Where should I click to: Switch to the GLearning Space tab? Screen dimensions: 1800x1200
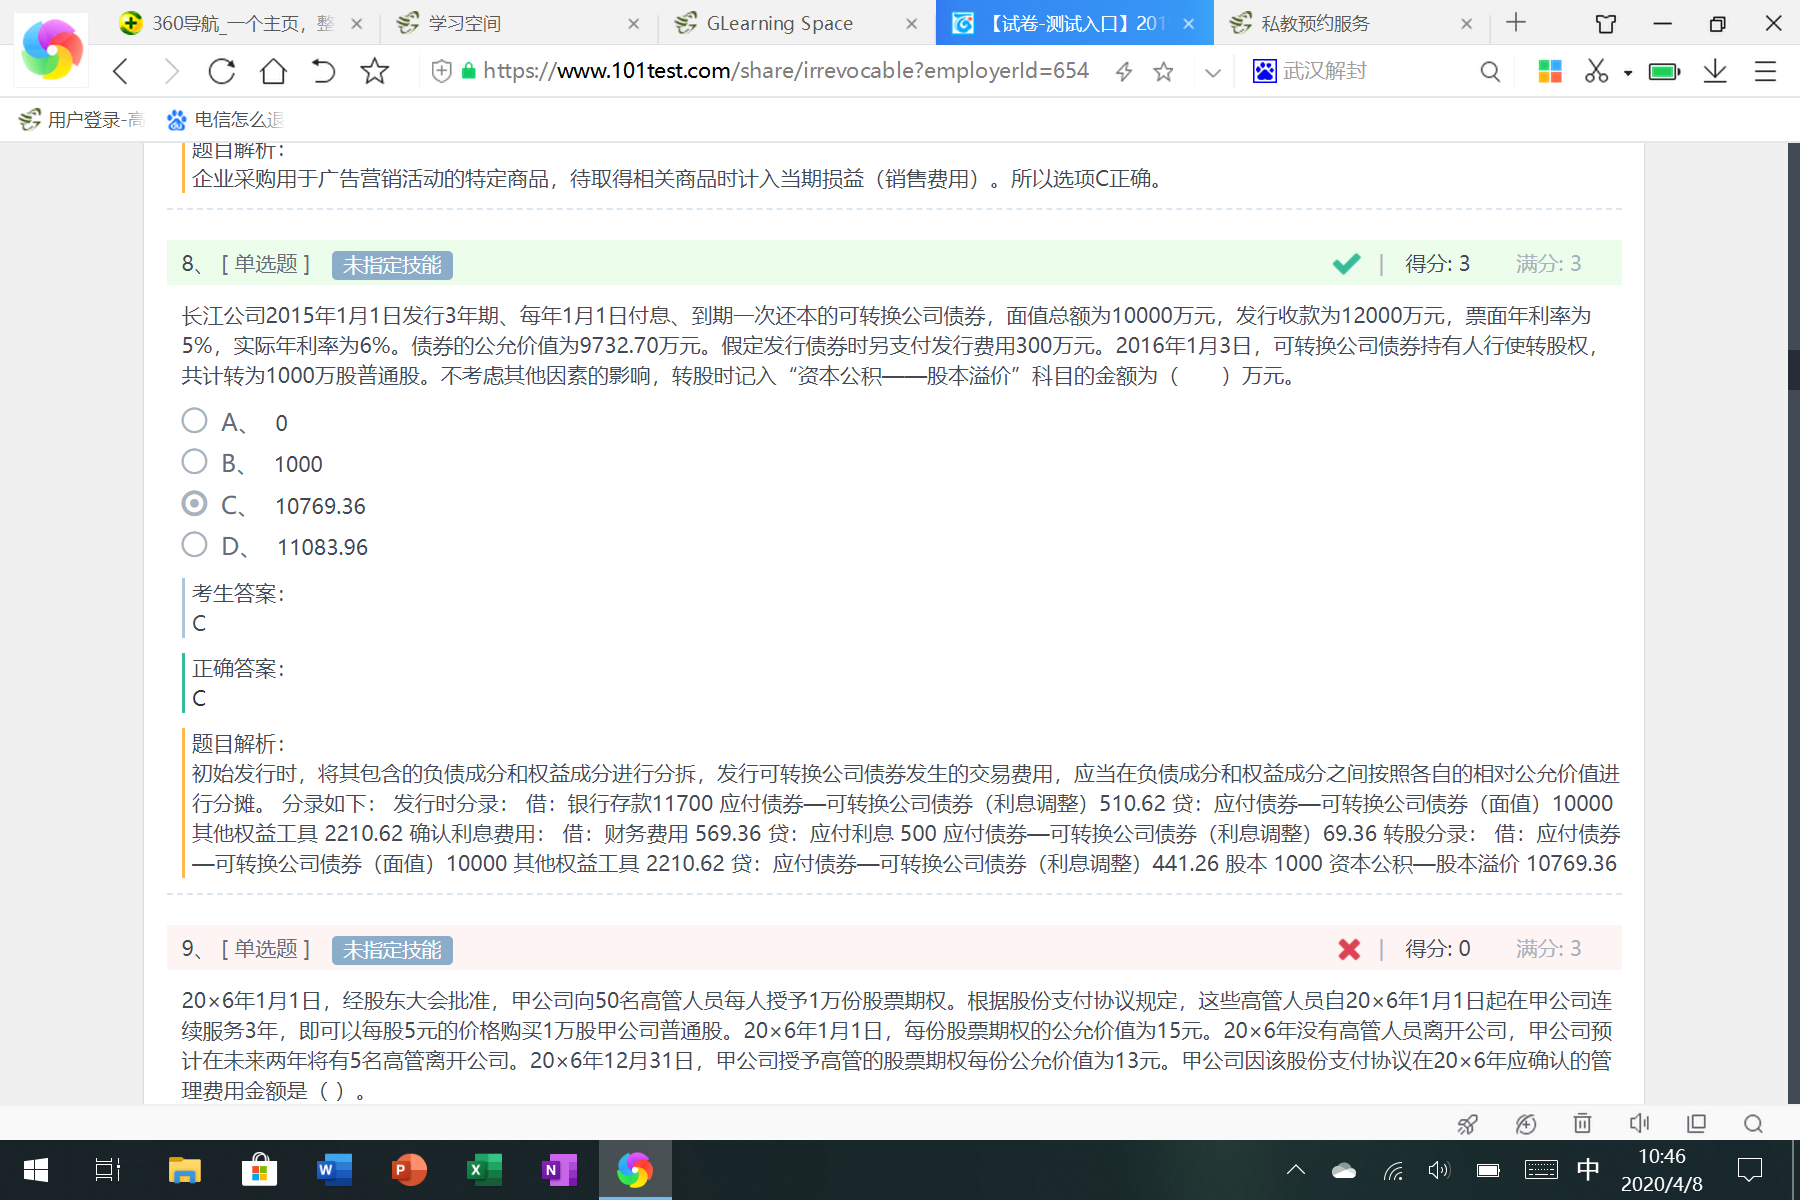tap(779, 23)
